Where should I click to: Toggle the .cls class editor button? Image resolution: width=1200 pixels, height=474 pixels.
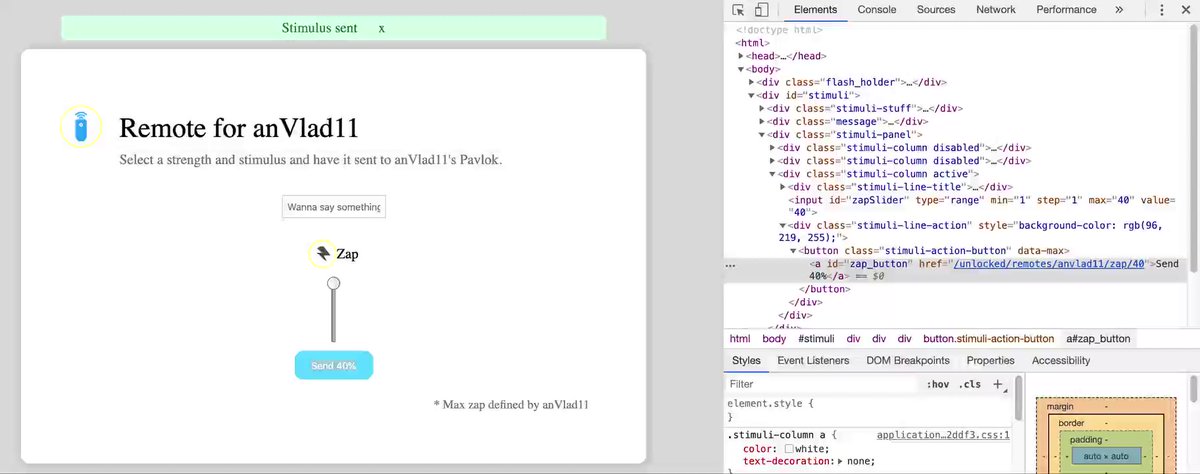(970, 384)
